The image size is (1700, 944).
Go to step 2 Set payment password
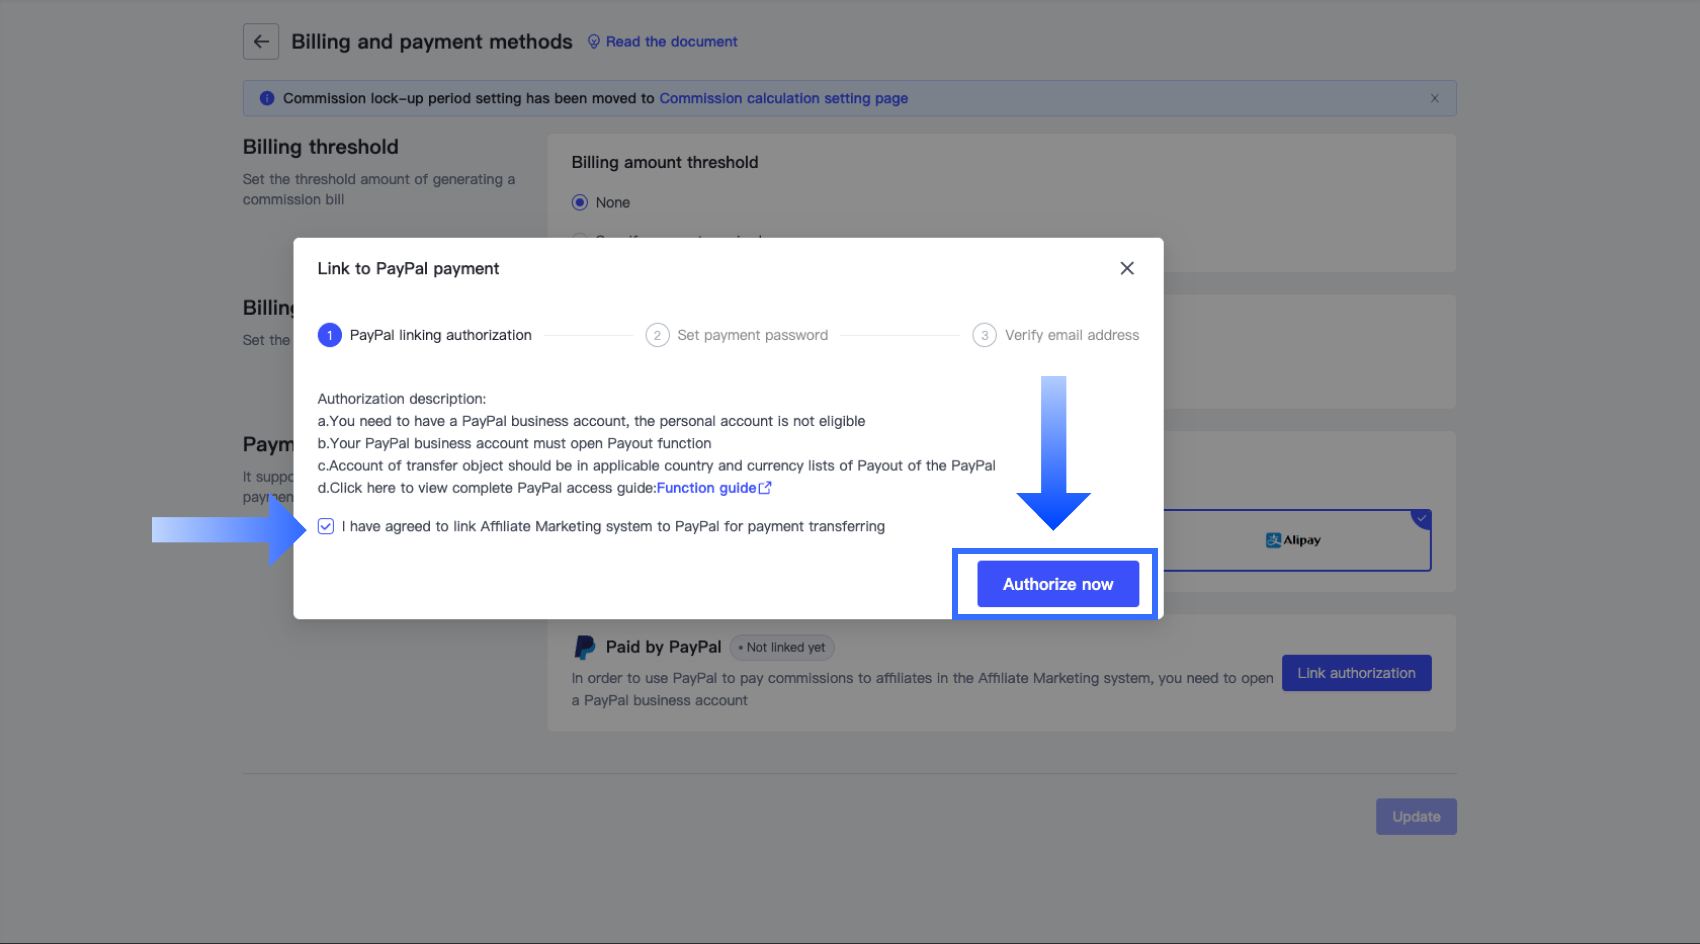pos(752,335)
